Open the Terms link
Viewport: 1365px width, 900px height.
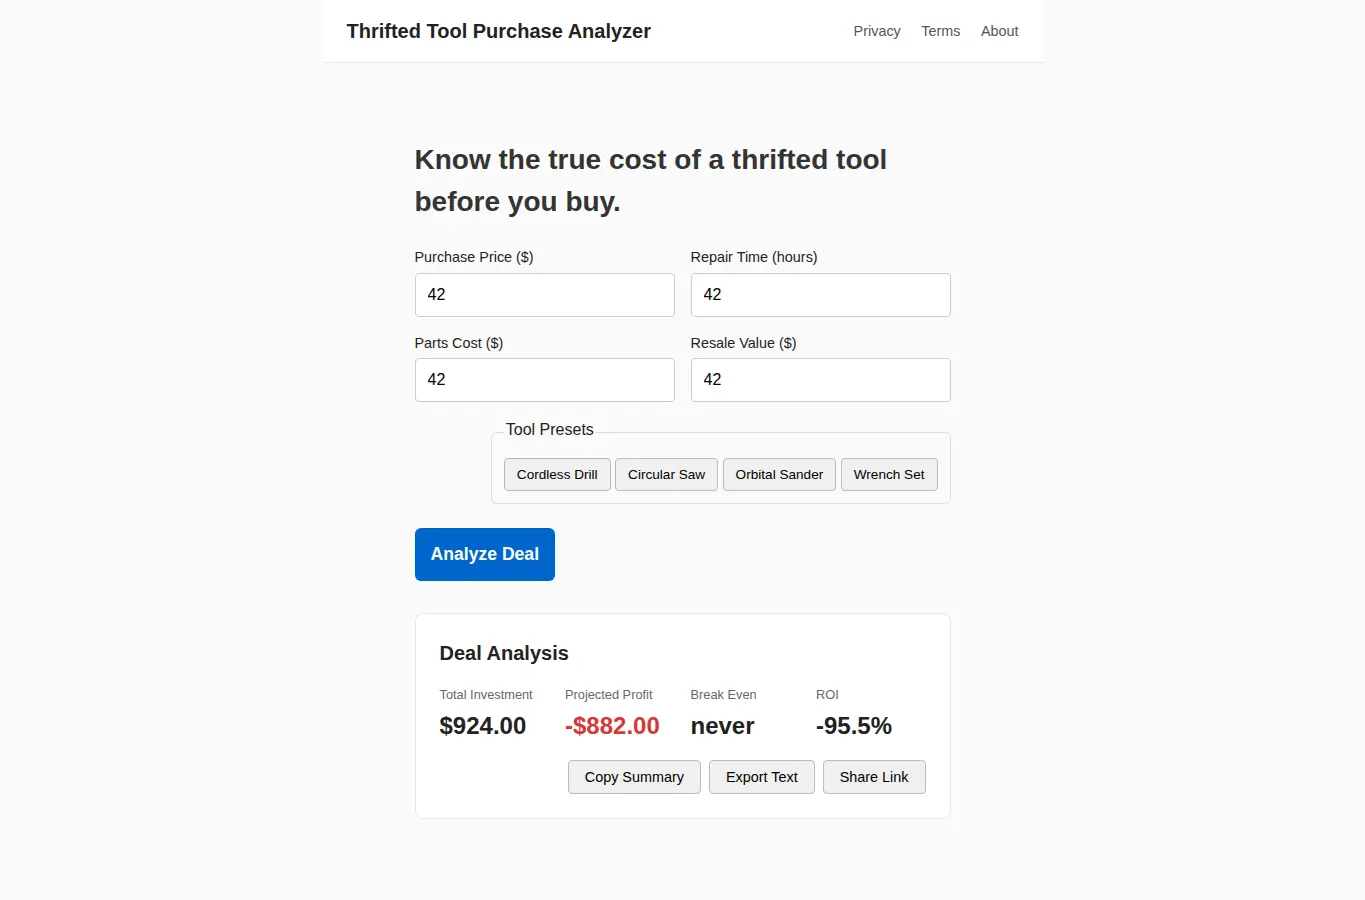click(x=940, y=31)
